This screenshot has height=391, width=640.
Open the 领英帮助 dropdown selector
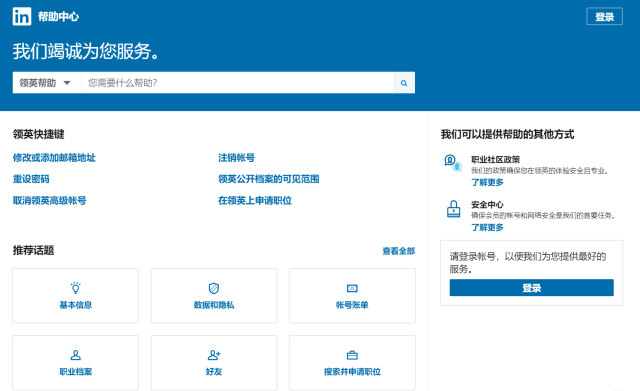[x=46, y=83]
